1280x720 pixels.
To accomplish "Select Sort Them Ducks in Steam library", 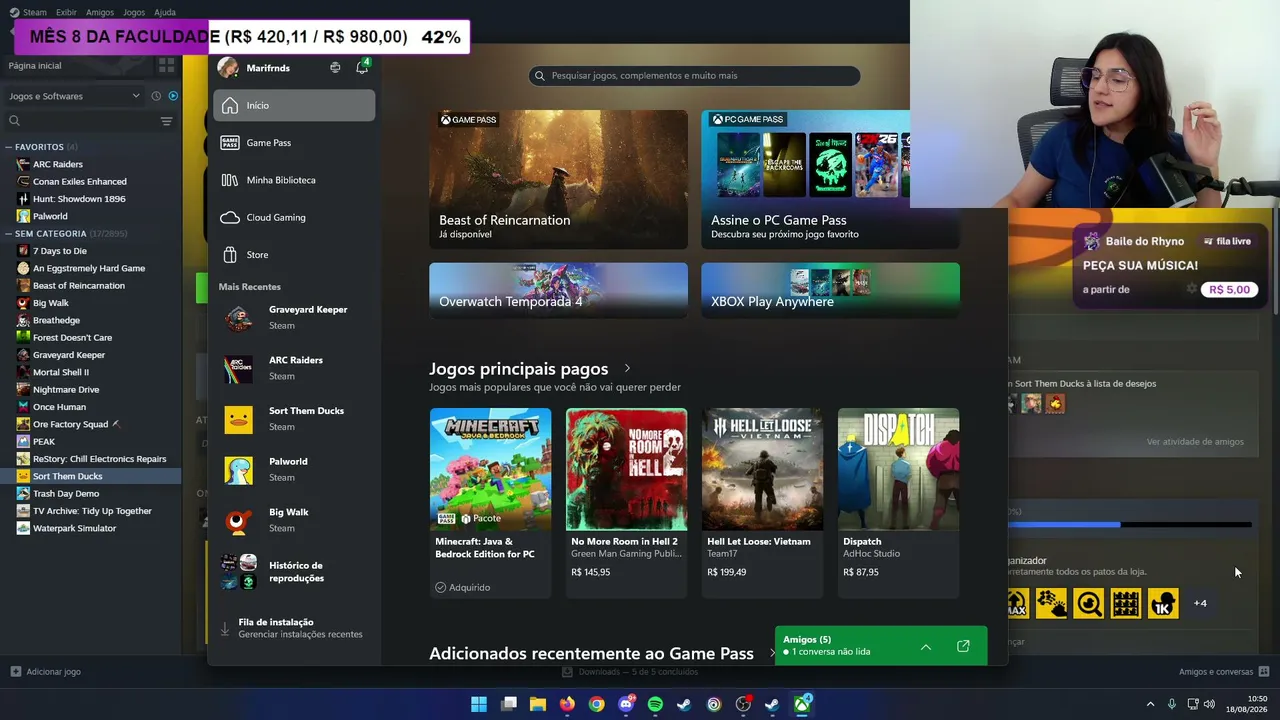I will pyautogui.click(x=90, y=476).
